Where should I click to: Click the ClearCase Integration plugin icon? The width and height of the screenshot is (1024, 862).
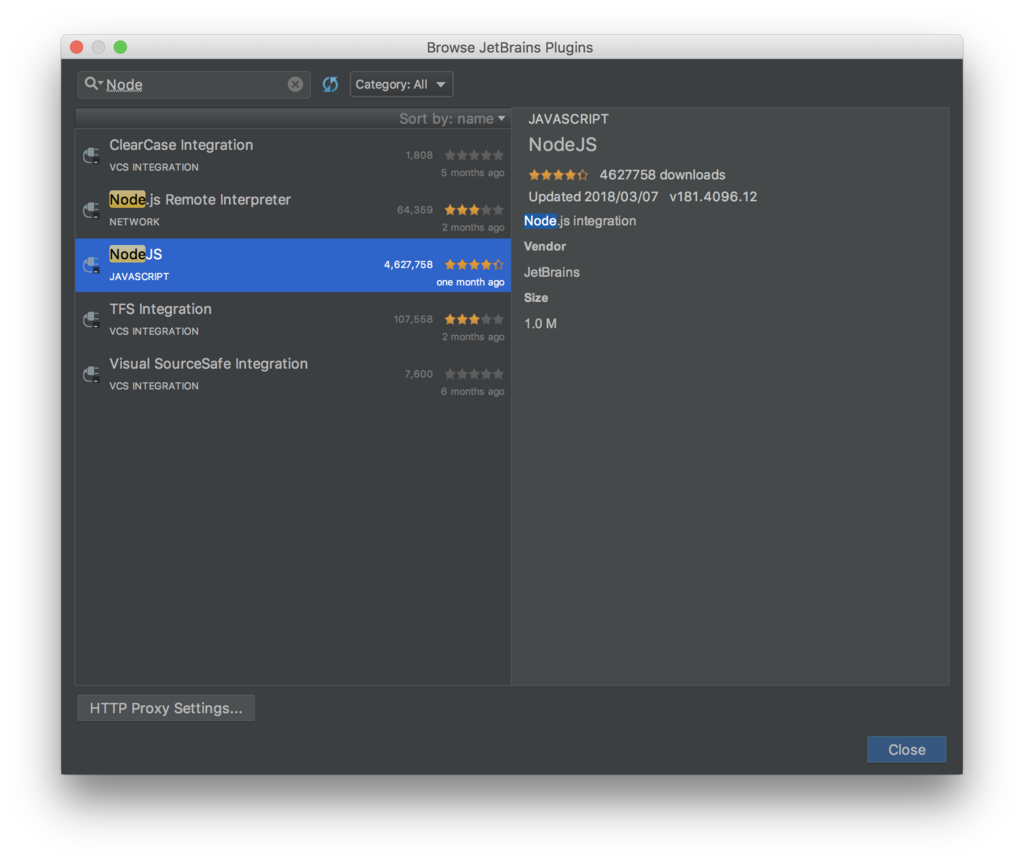[x=91, y=155]
